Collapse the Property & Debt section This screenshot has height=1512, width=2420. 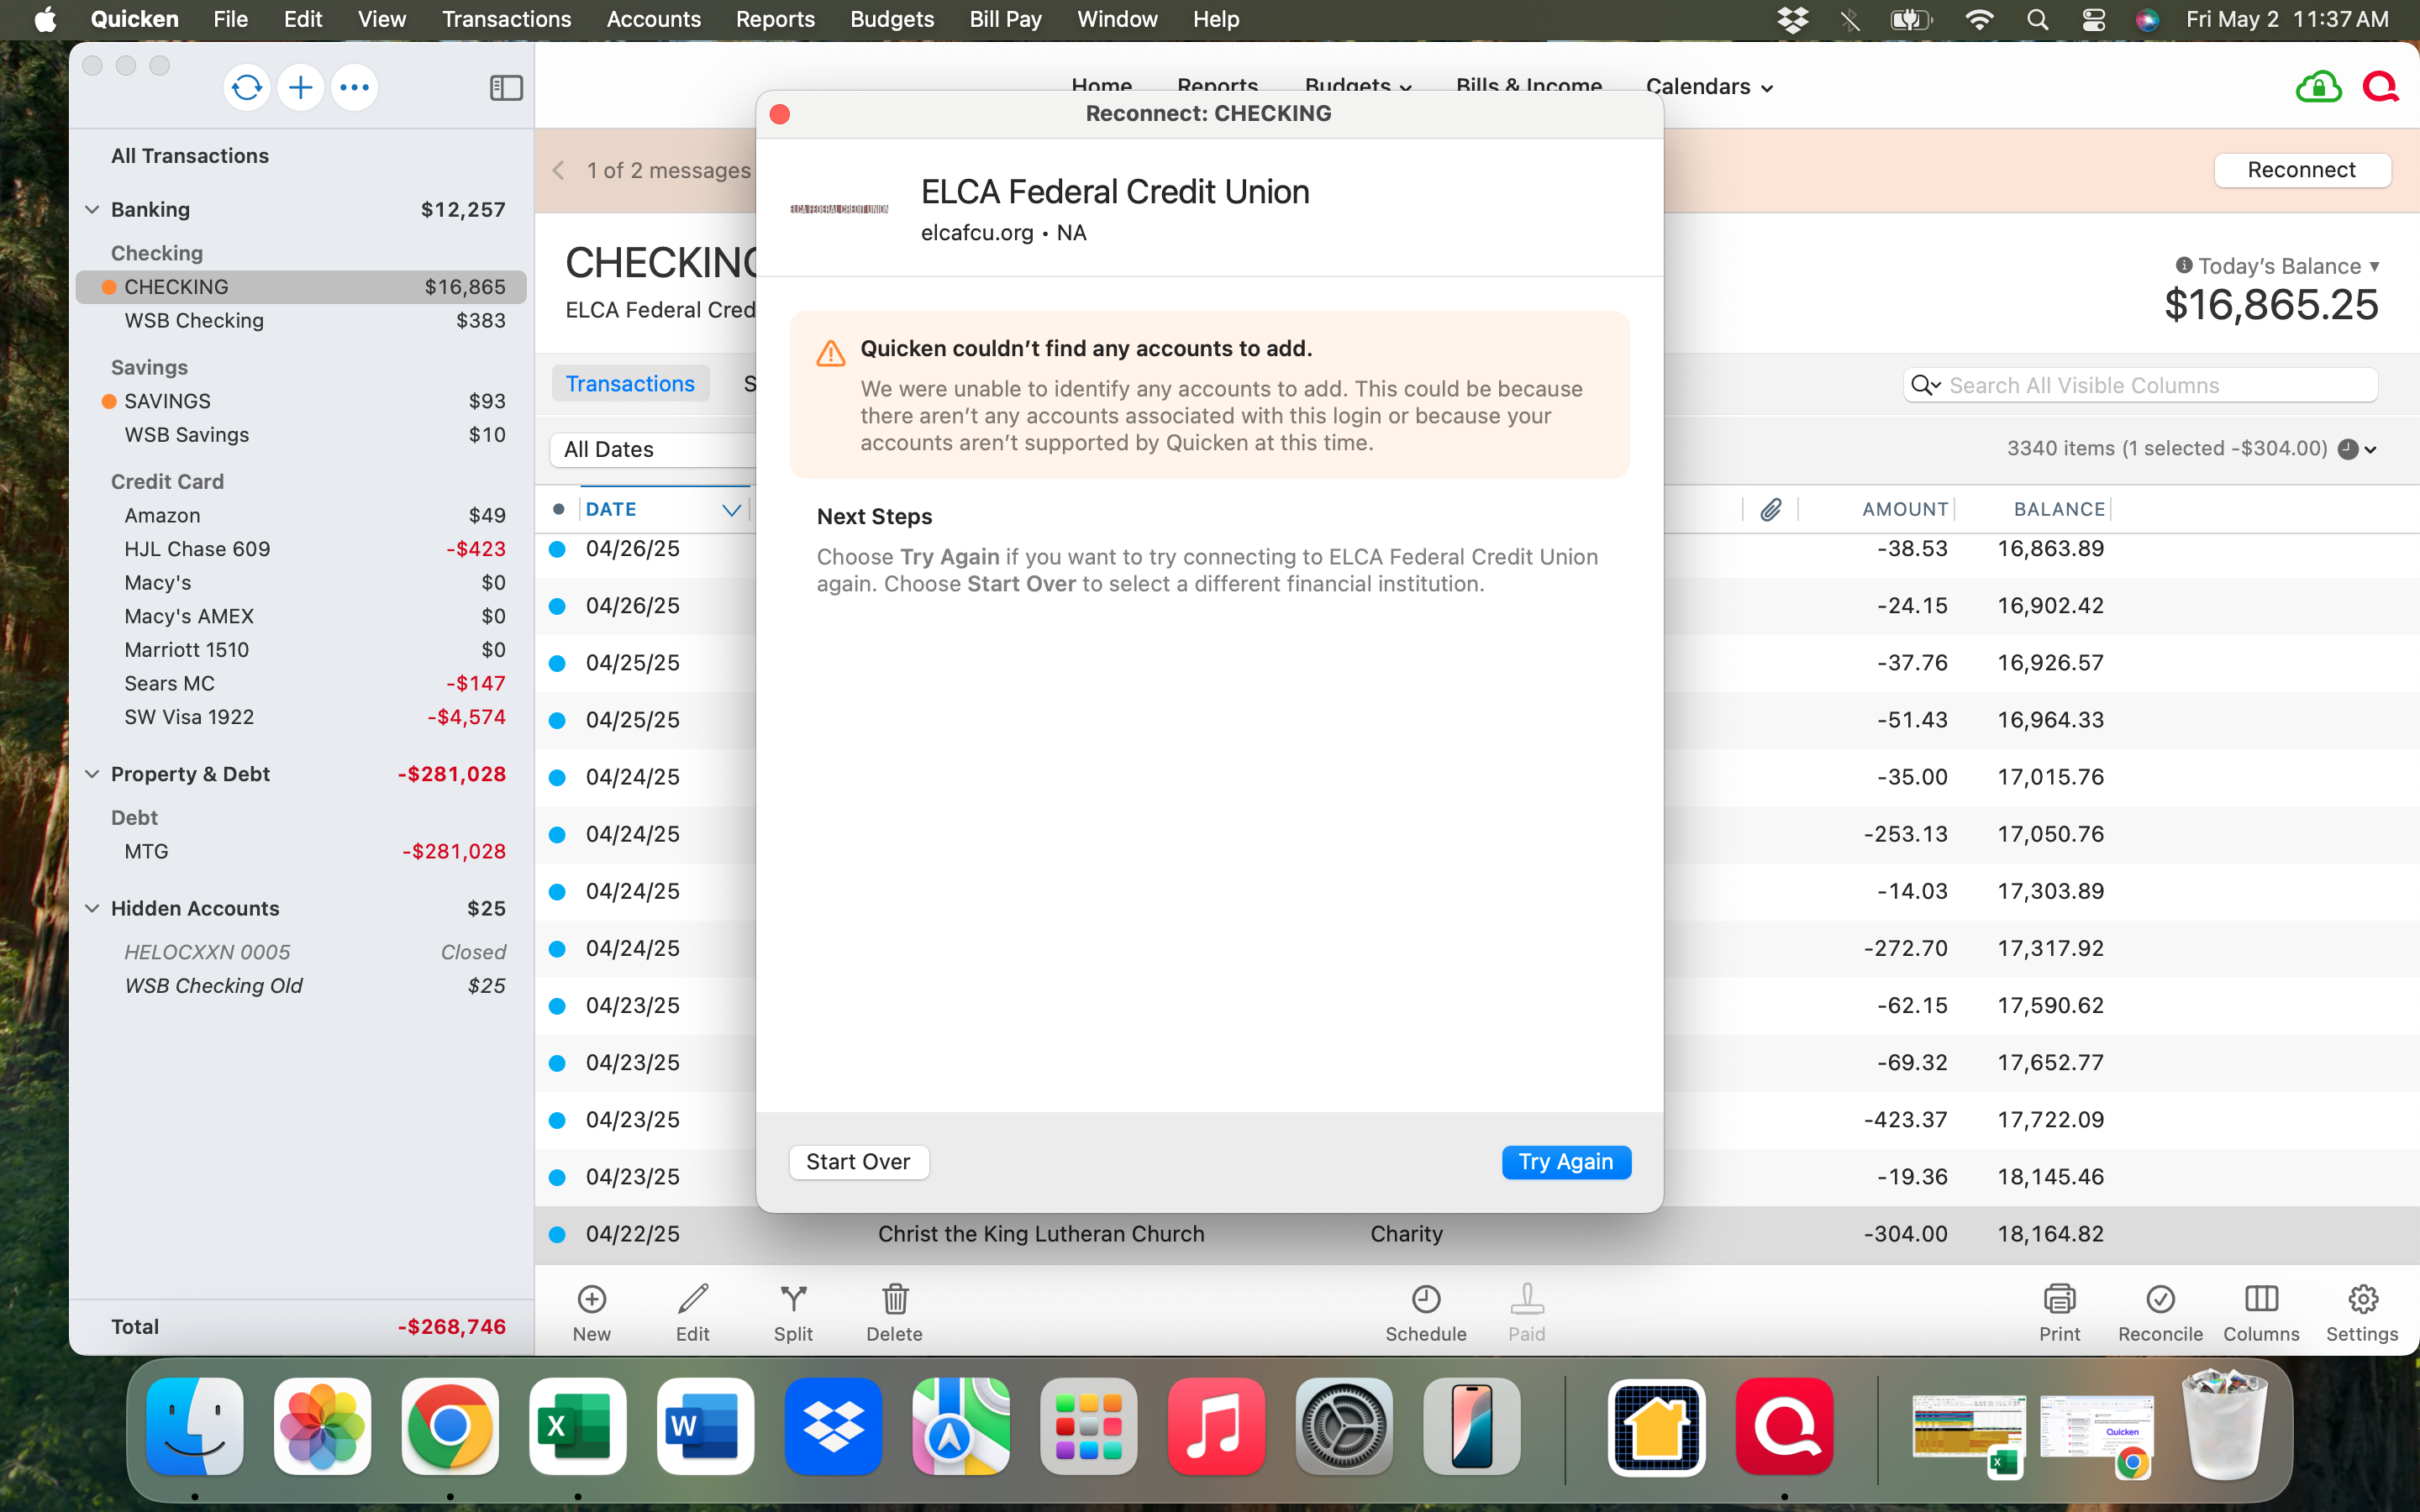(x=92, y=774)
